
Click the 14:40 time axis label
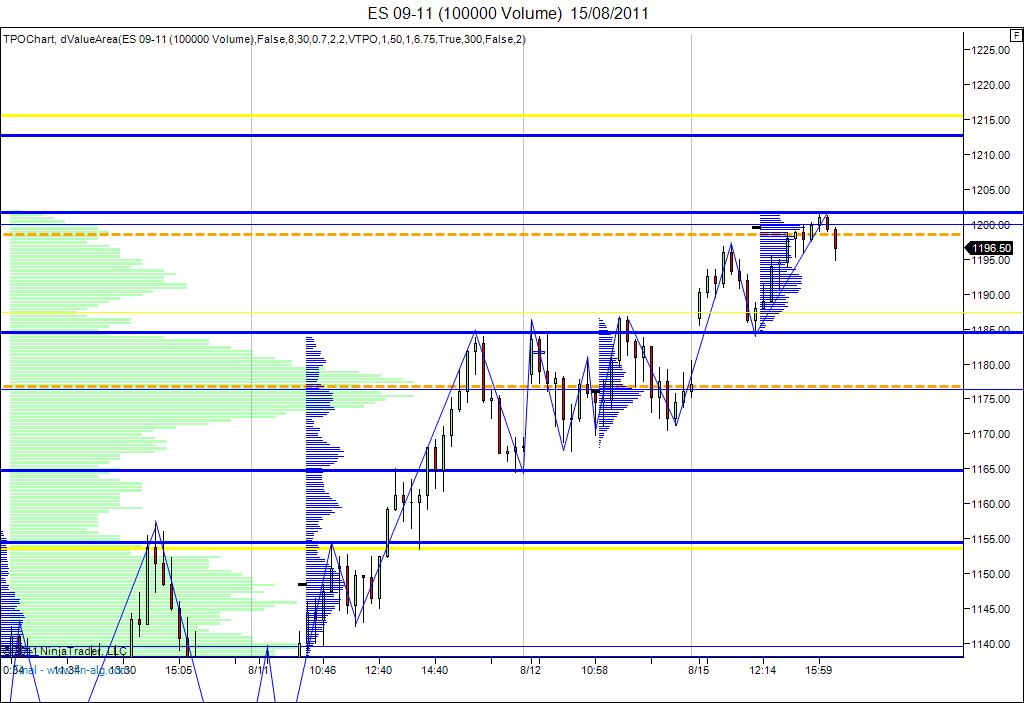pos(434,670)
